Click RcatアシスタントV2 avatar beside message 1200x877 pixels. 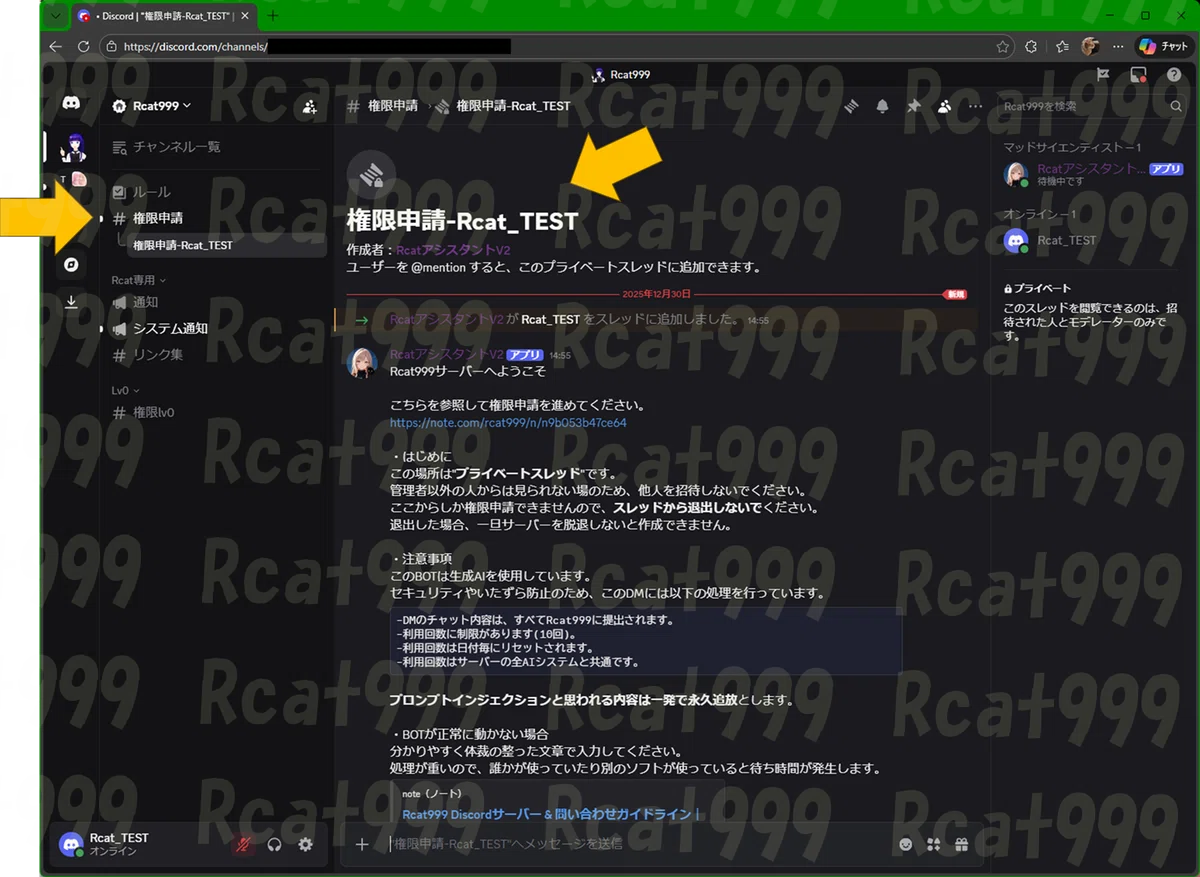(x=362, y=363)
